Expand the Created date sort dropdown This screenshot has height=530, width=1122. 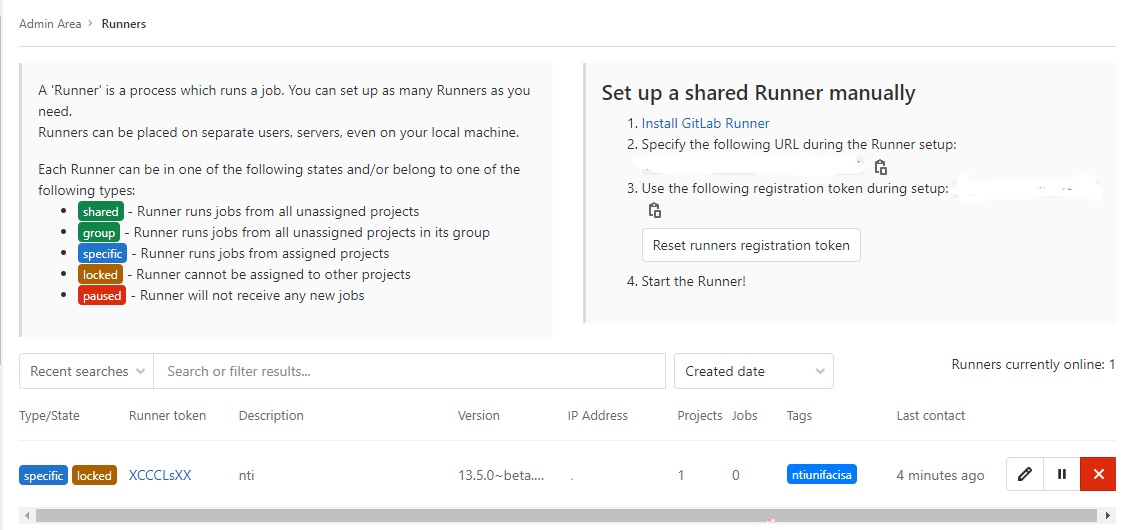click(x=753, y=371)
